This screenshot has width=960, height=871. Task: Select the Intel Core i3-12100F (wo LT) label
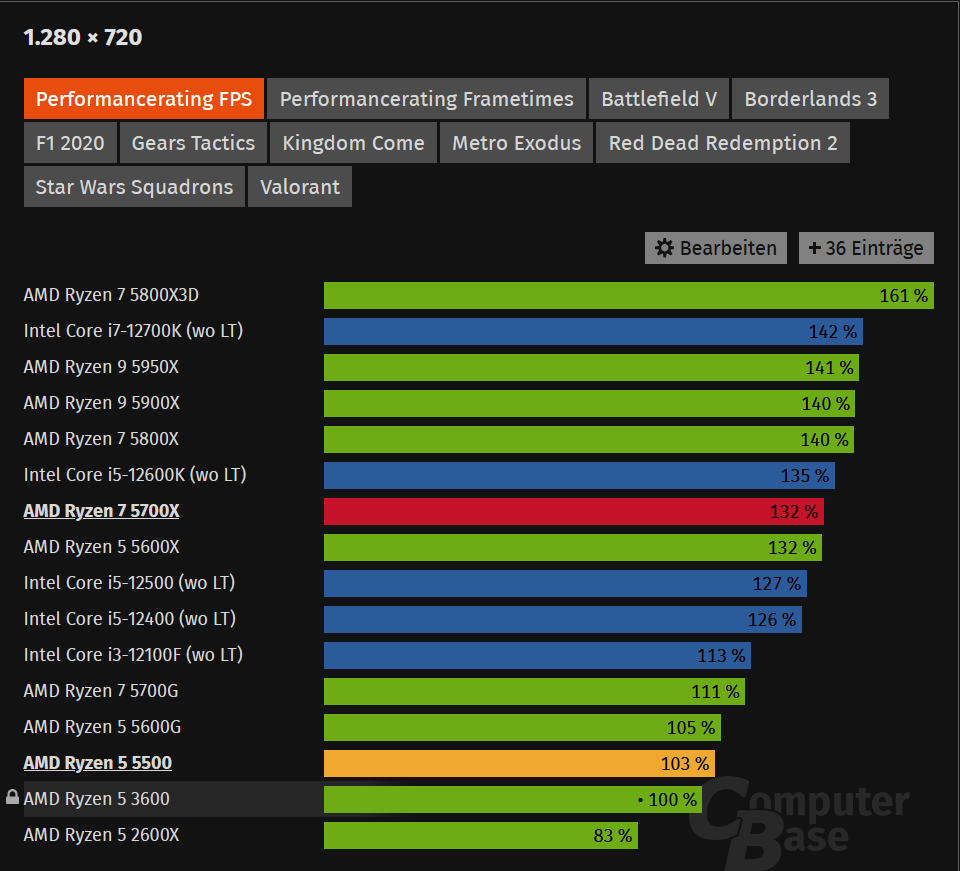point(133,655)
